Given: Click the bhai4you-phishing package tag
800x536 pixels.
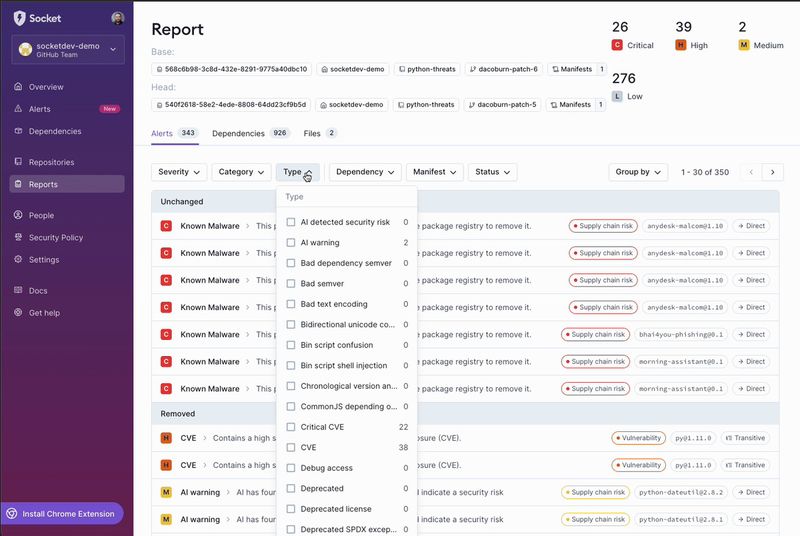Looking at the screenshot, I should coord(681,335).
